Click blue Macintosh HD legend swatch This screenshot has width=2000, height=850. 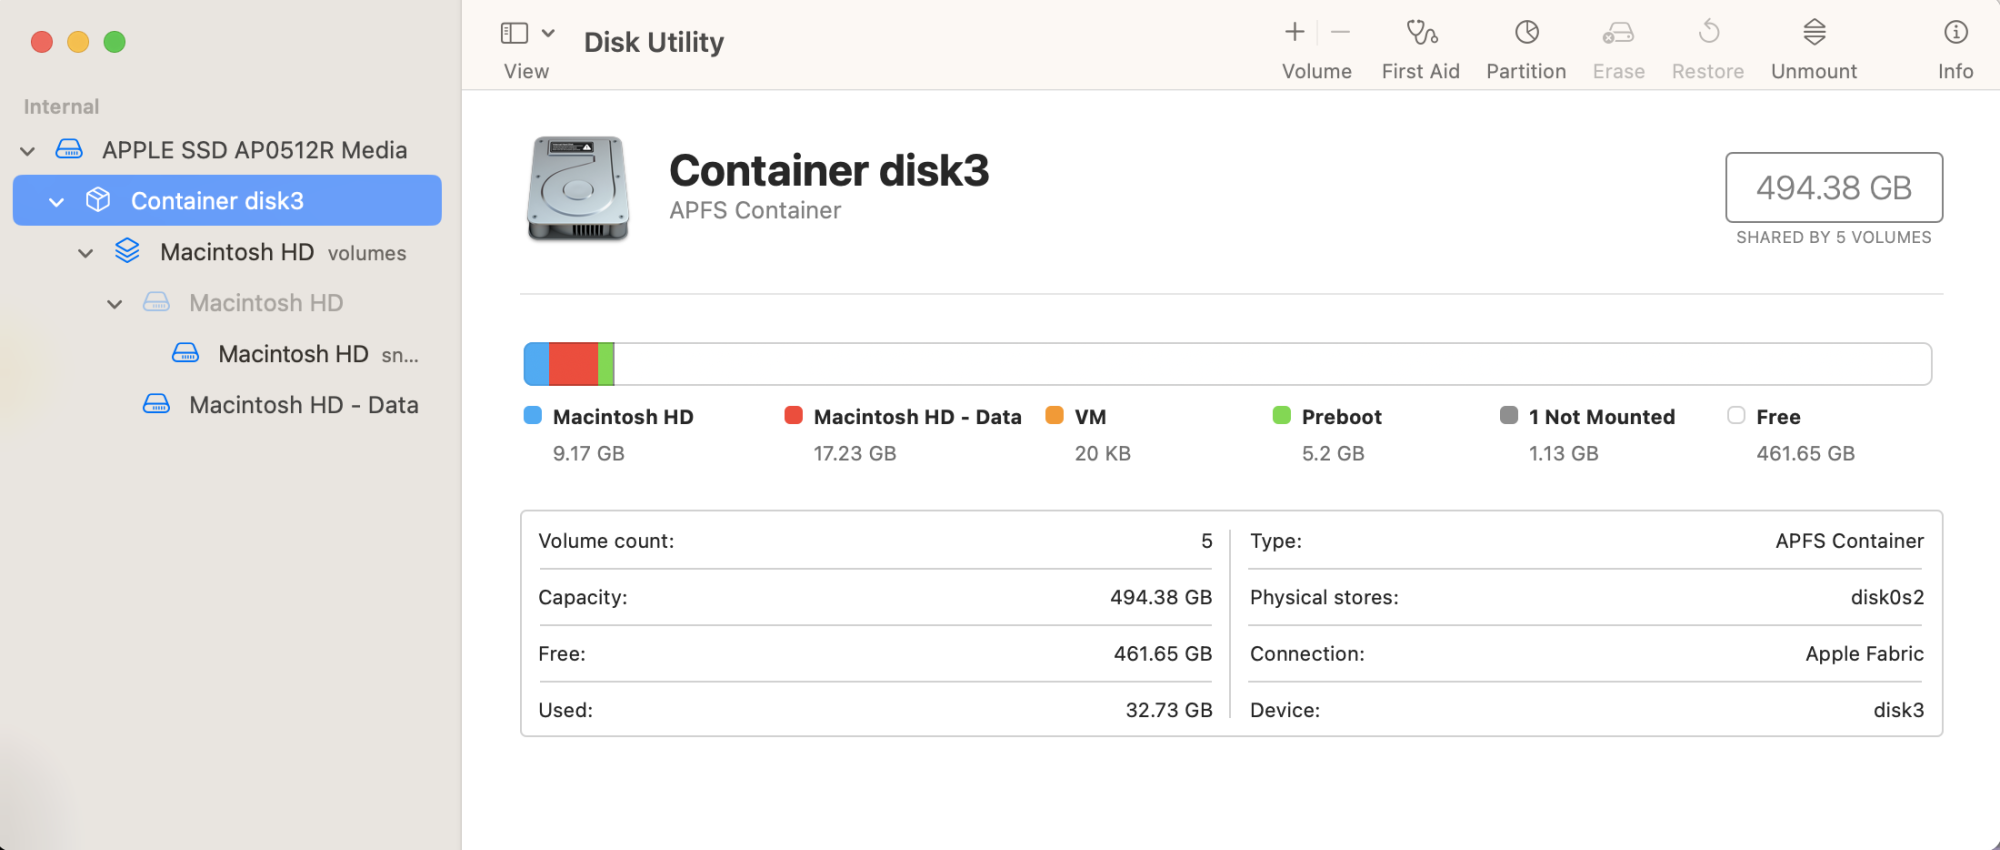point(533,415)
